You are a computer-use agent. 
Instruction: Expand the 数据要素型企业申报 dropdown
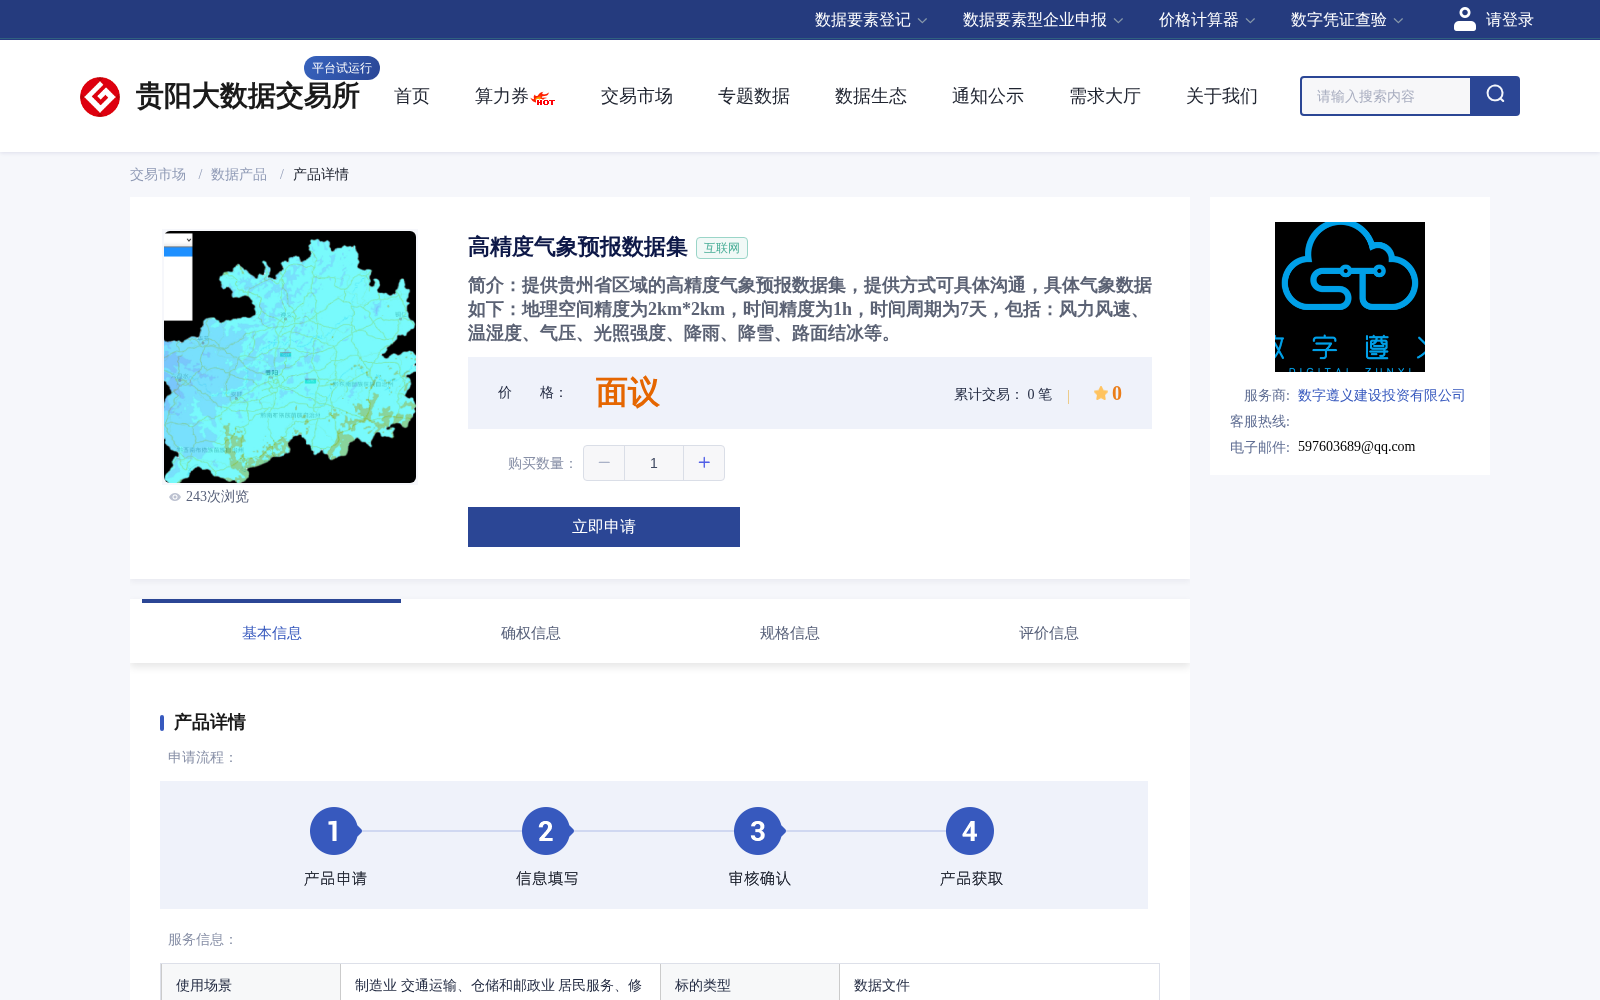[1043, 20]
